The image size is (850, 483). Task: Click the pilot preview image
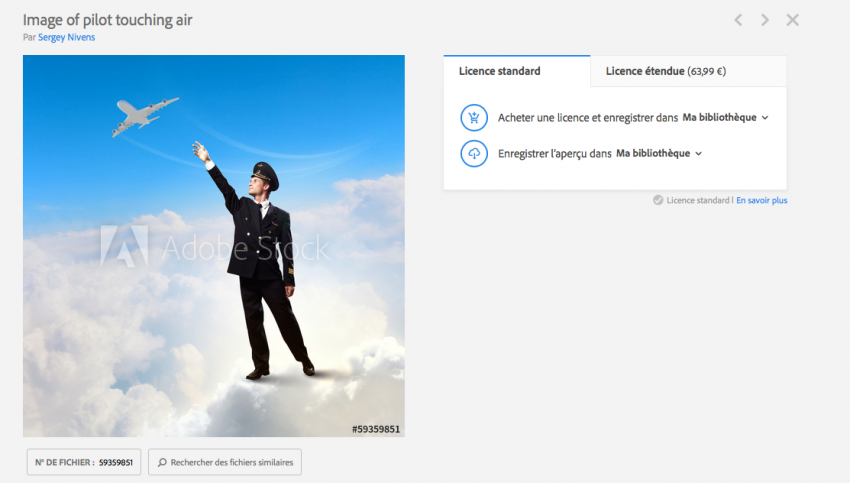pos(214,246)
